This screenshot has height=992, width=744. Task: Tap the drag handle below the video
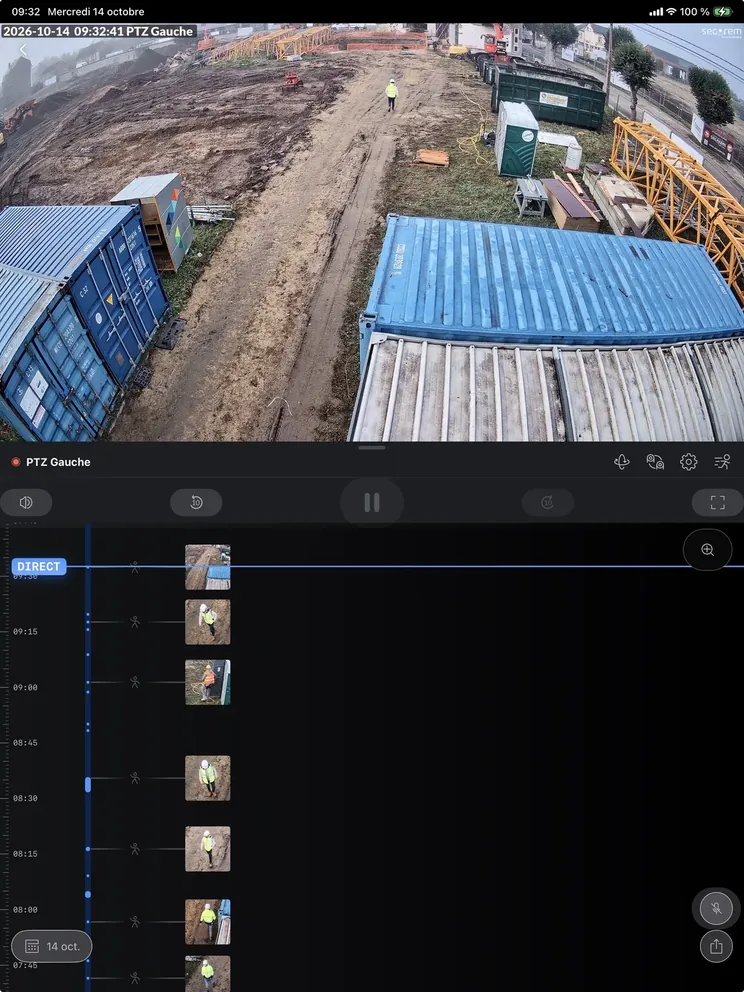372,448
